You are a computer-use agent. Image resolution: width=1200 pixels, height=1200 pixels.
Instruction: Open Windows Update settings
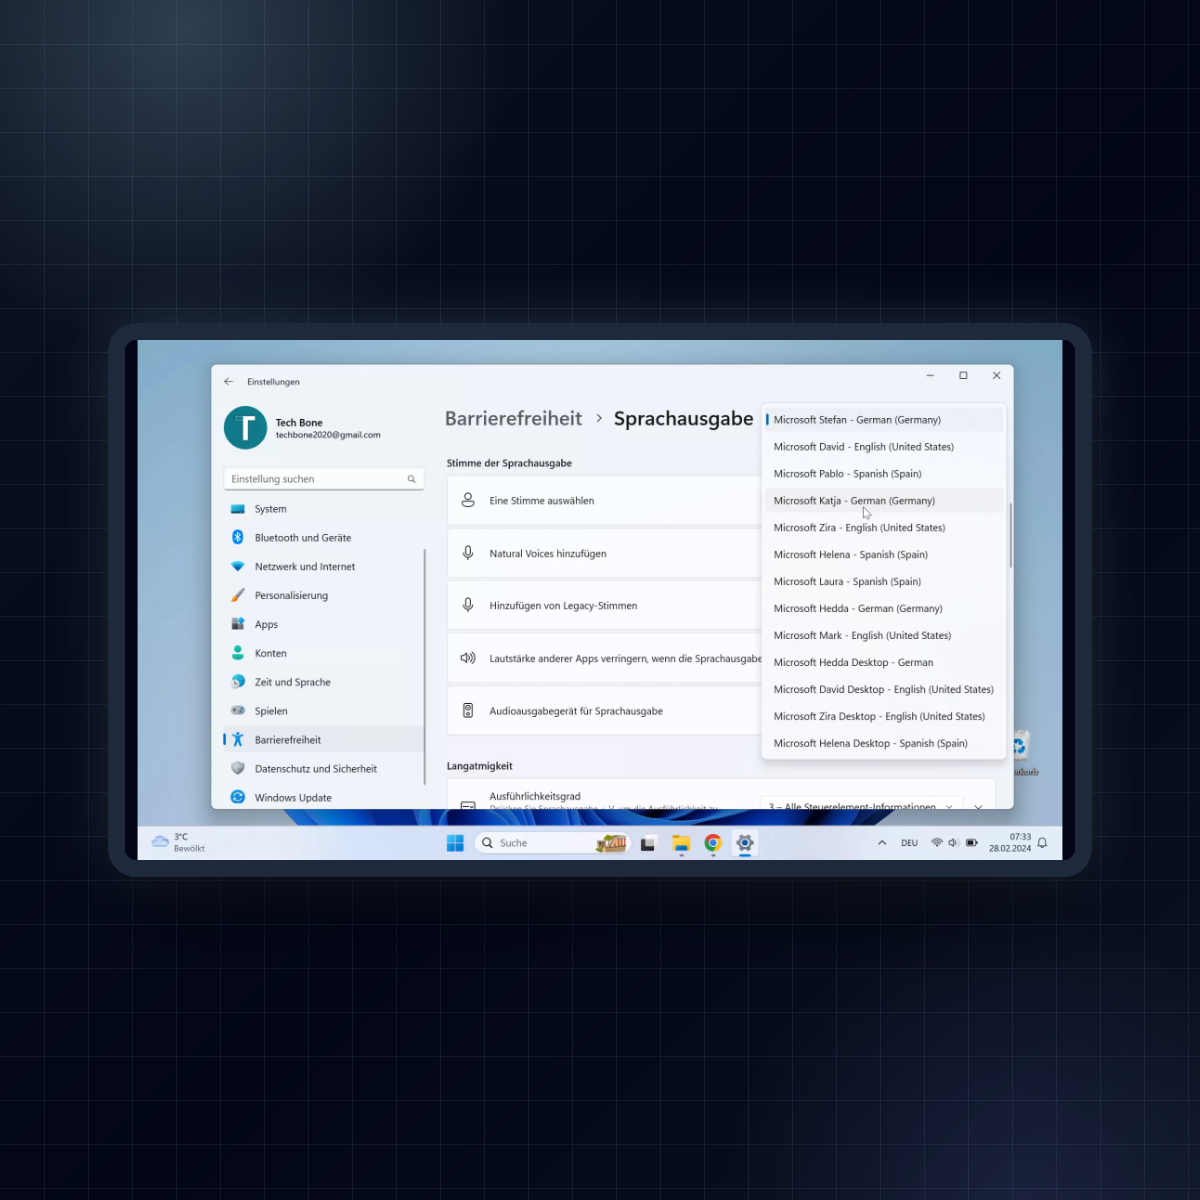[324, 797]
